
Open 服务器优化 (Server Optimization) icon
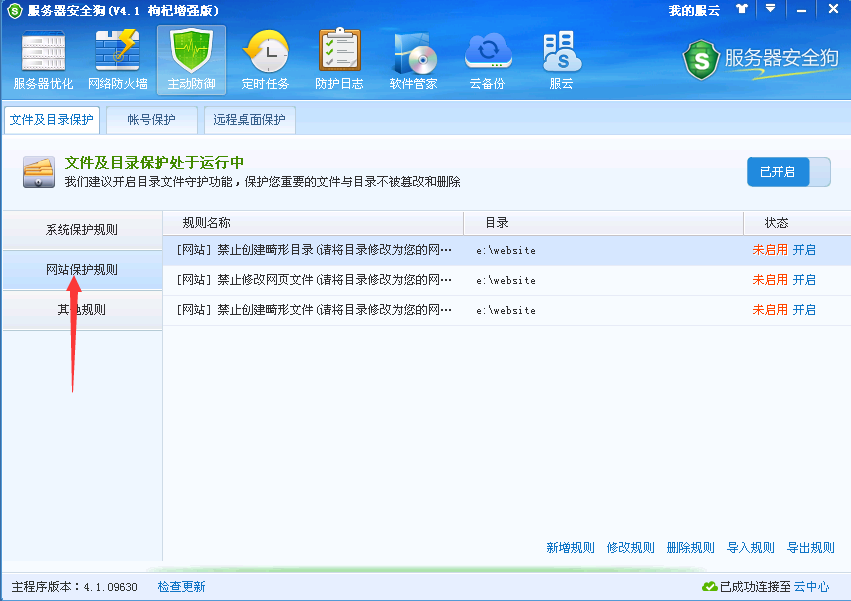[43, 60]
